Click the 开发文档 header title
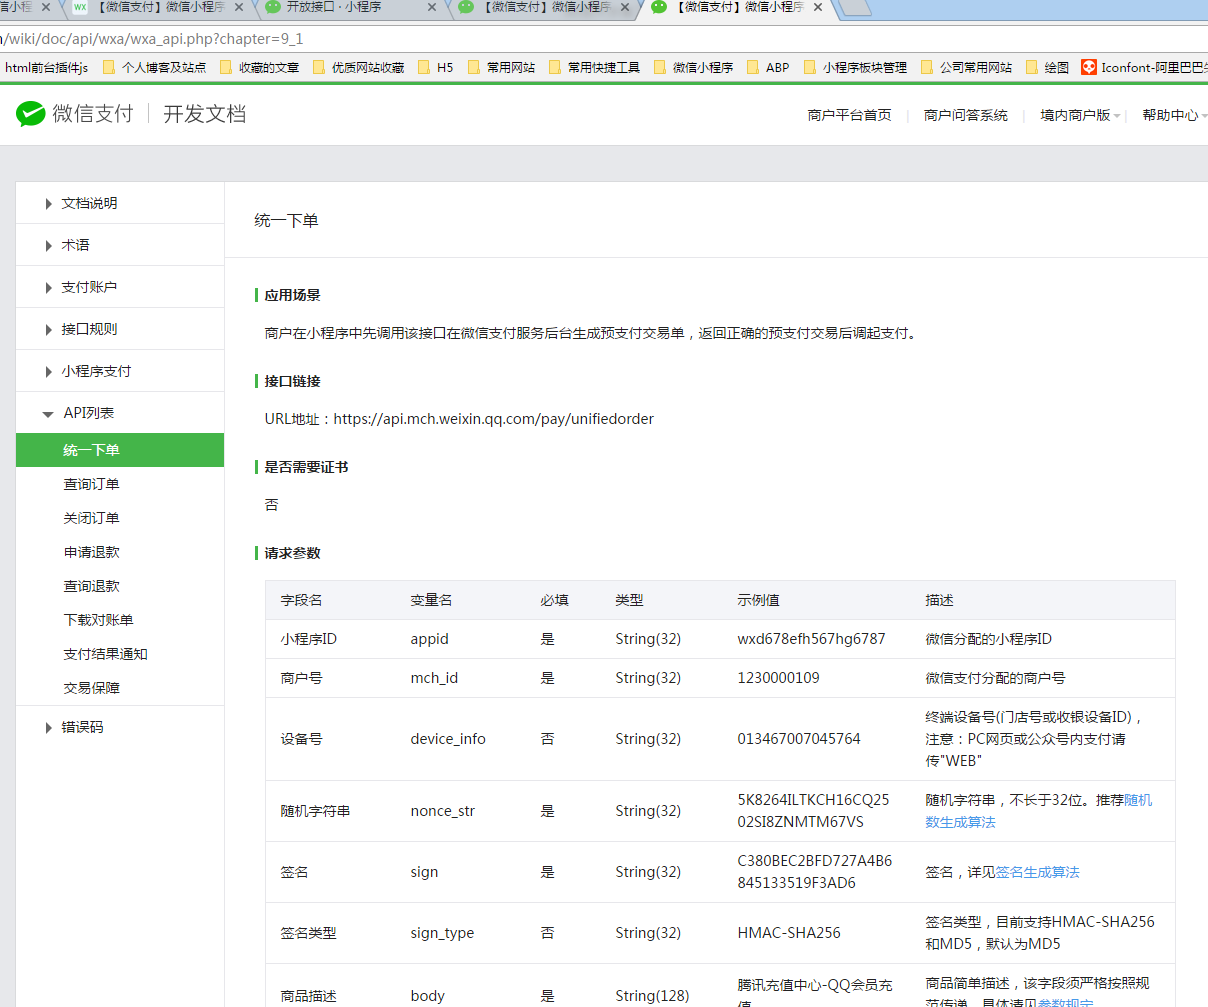Image resolution: width=1208 pixels, height=1007 pixels. tap(205, 114)
